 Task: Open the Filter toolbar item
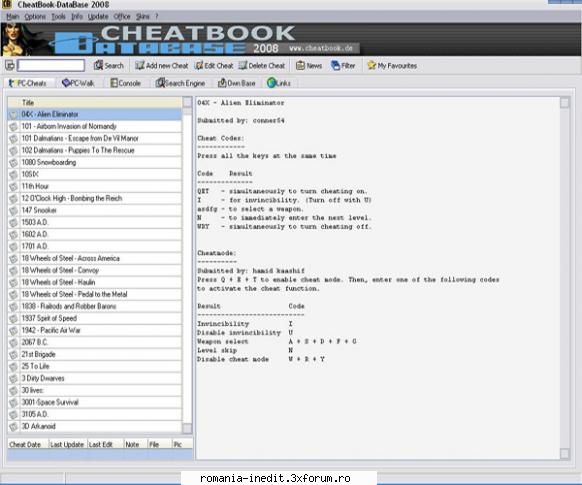point(343,66)
